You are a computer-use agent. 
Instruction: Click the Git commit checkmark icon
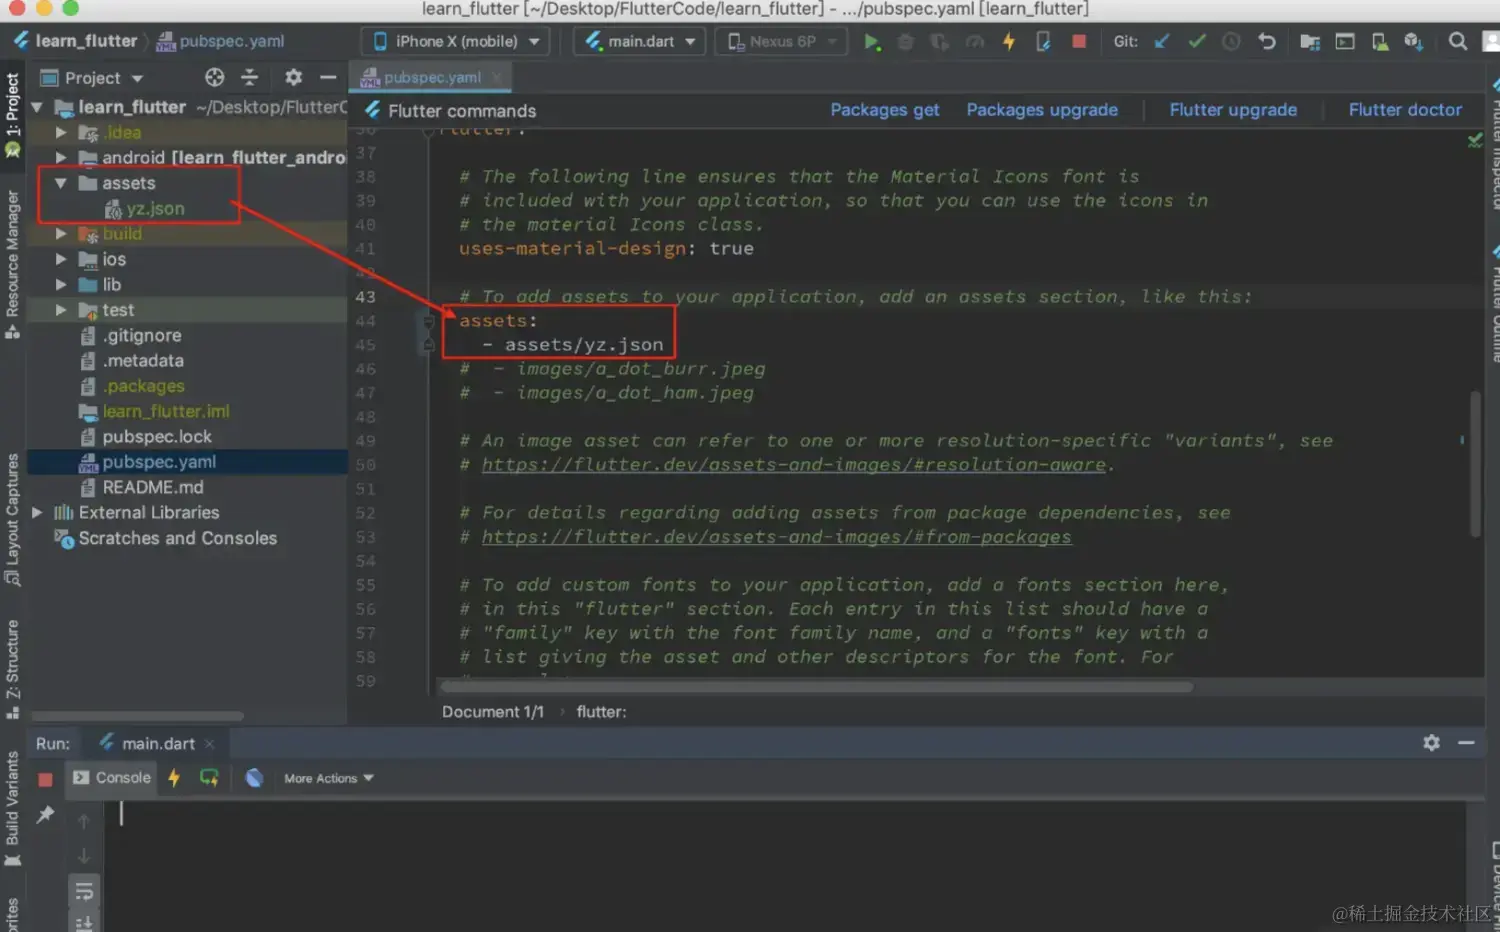(x=1197, y=42)
